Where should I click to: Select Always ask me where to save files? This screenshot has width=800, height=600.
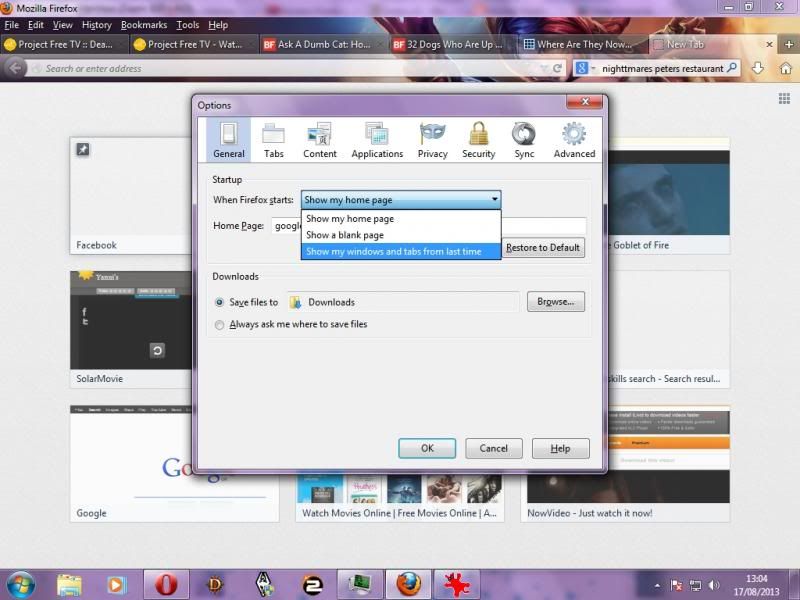tap(220, 324)
